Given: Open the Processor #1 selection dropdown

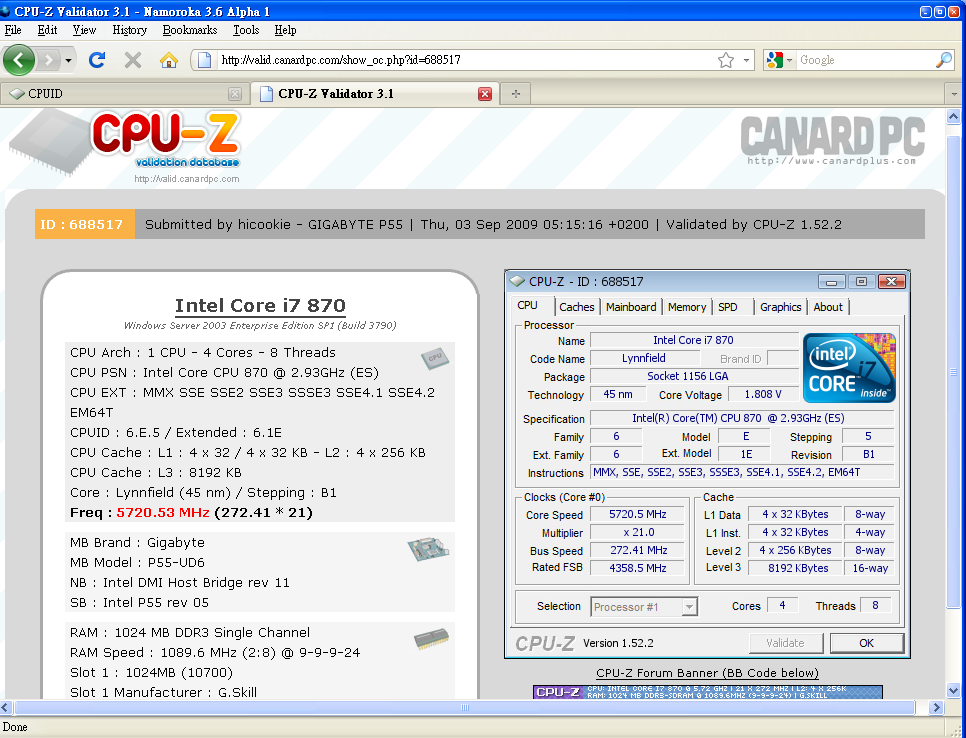Looking at the screenshot, I should [x=644, y=607].
